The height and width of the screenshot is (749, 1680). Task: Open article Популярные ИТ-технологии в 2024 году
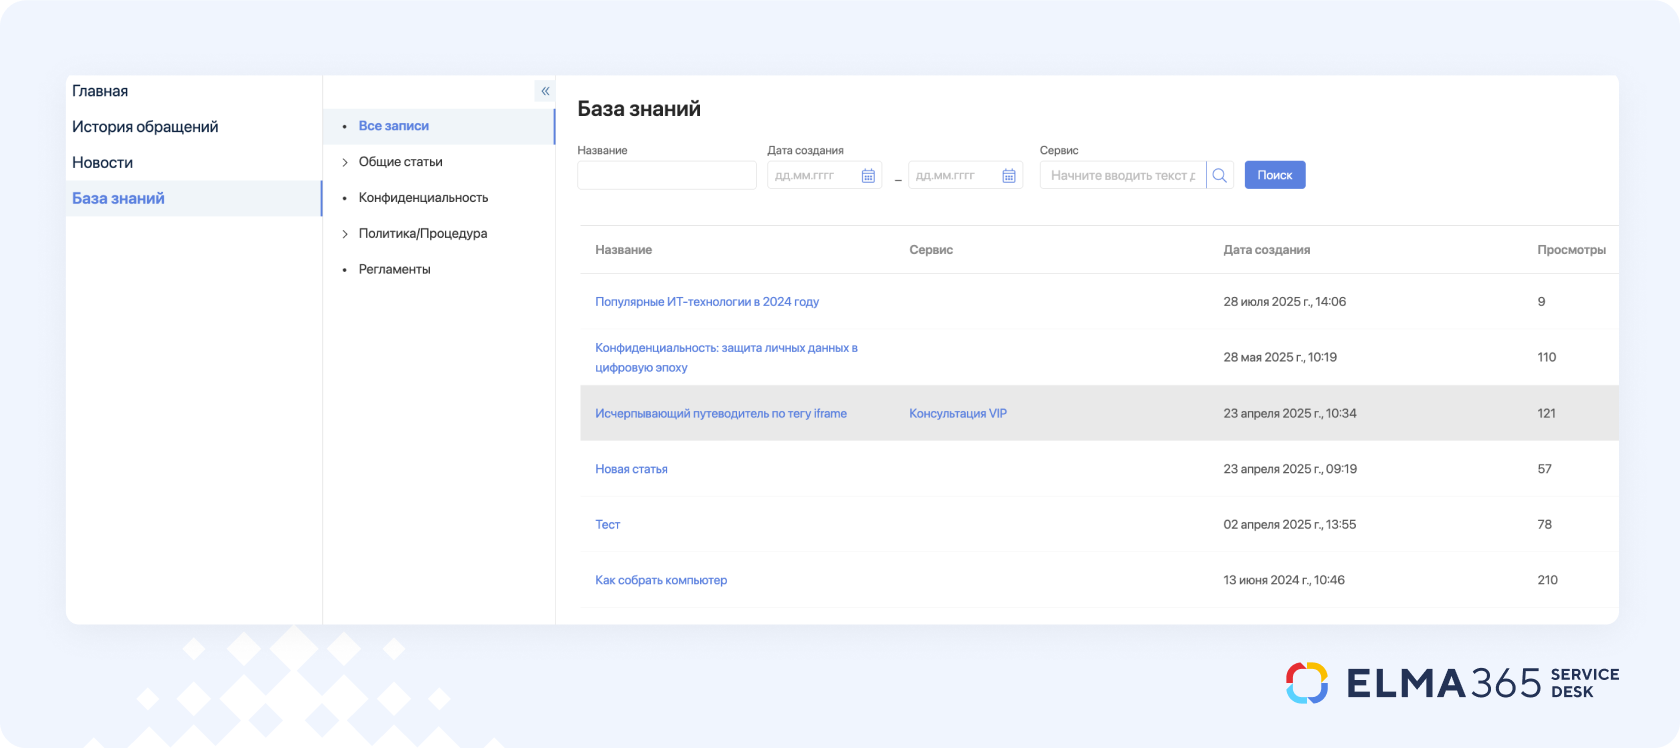[707, 302]
